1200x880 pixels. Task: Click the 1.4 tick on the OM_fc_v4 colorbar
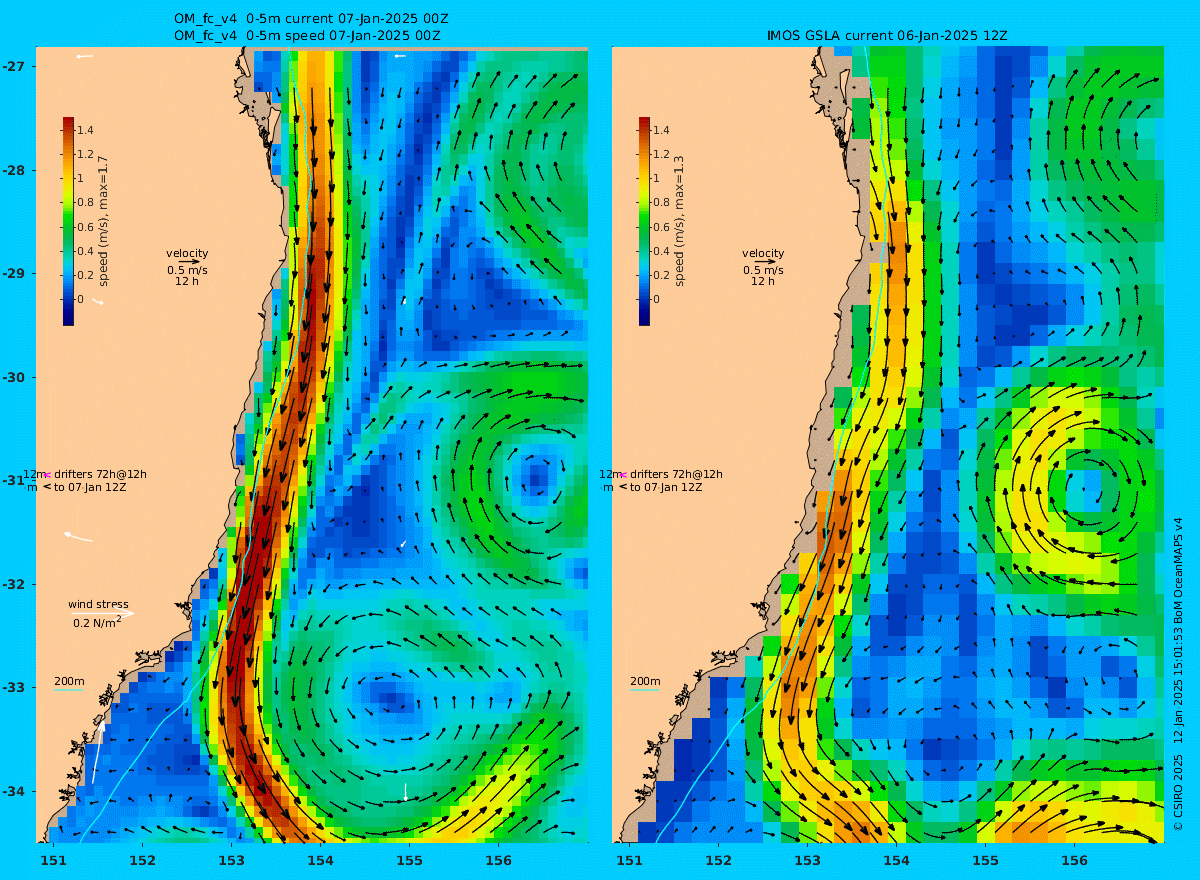pos(85,130)
